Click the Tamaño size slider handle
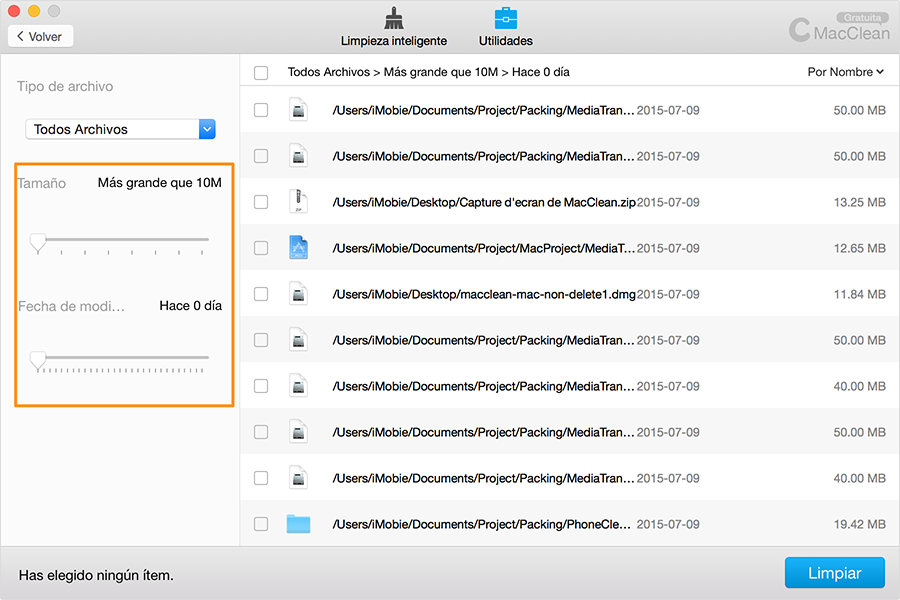The height and width of the screenshot is (600, 900). (37, 241)
